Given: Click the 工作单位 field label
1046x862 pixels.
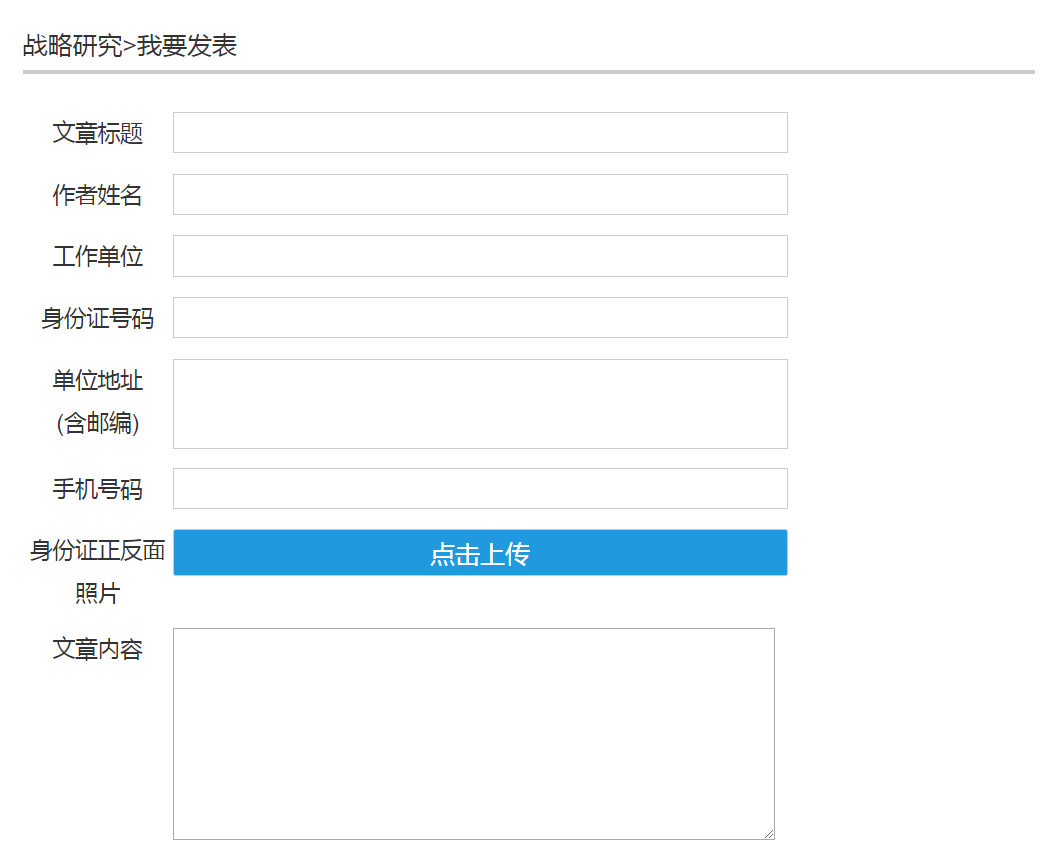Looking at the screenshot, I should pos(99,256).
